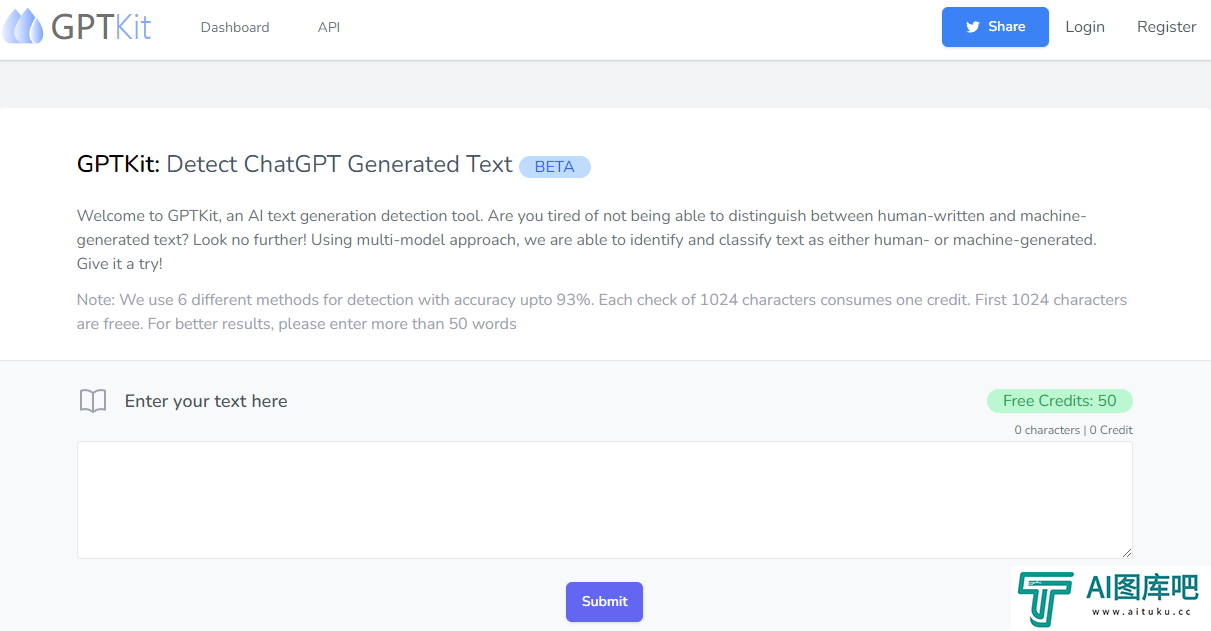Click the BETA badge

[555, 167]
